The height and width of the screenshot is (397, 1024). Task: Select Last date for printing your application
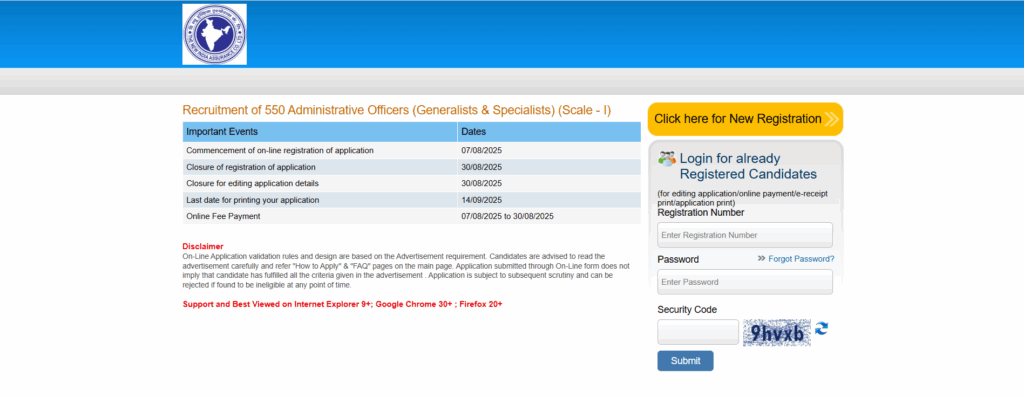pos(253,200)
